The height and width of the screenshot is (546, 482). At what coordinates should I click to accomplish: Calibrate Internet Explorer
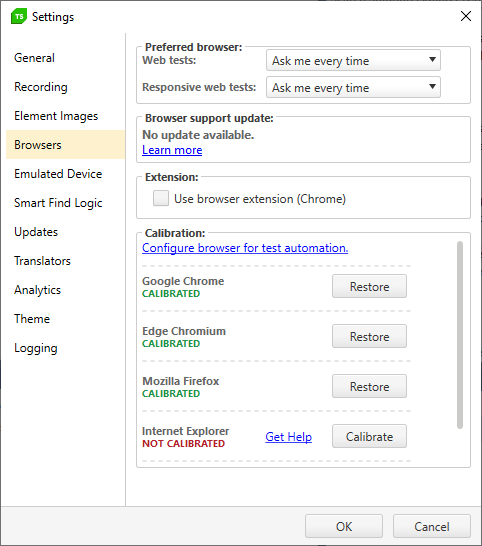pyautogui.click(x=369, y=436)
